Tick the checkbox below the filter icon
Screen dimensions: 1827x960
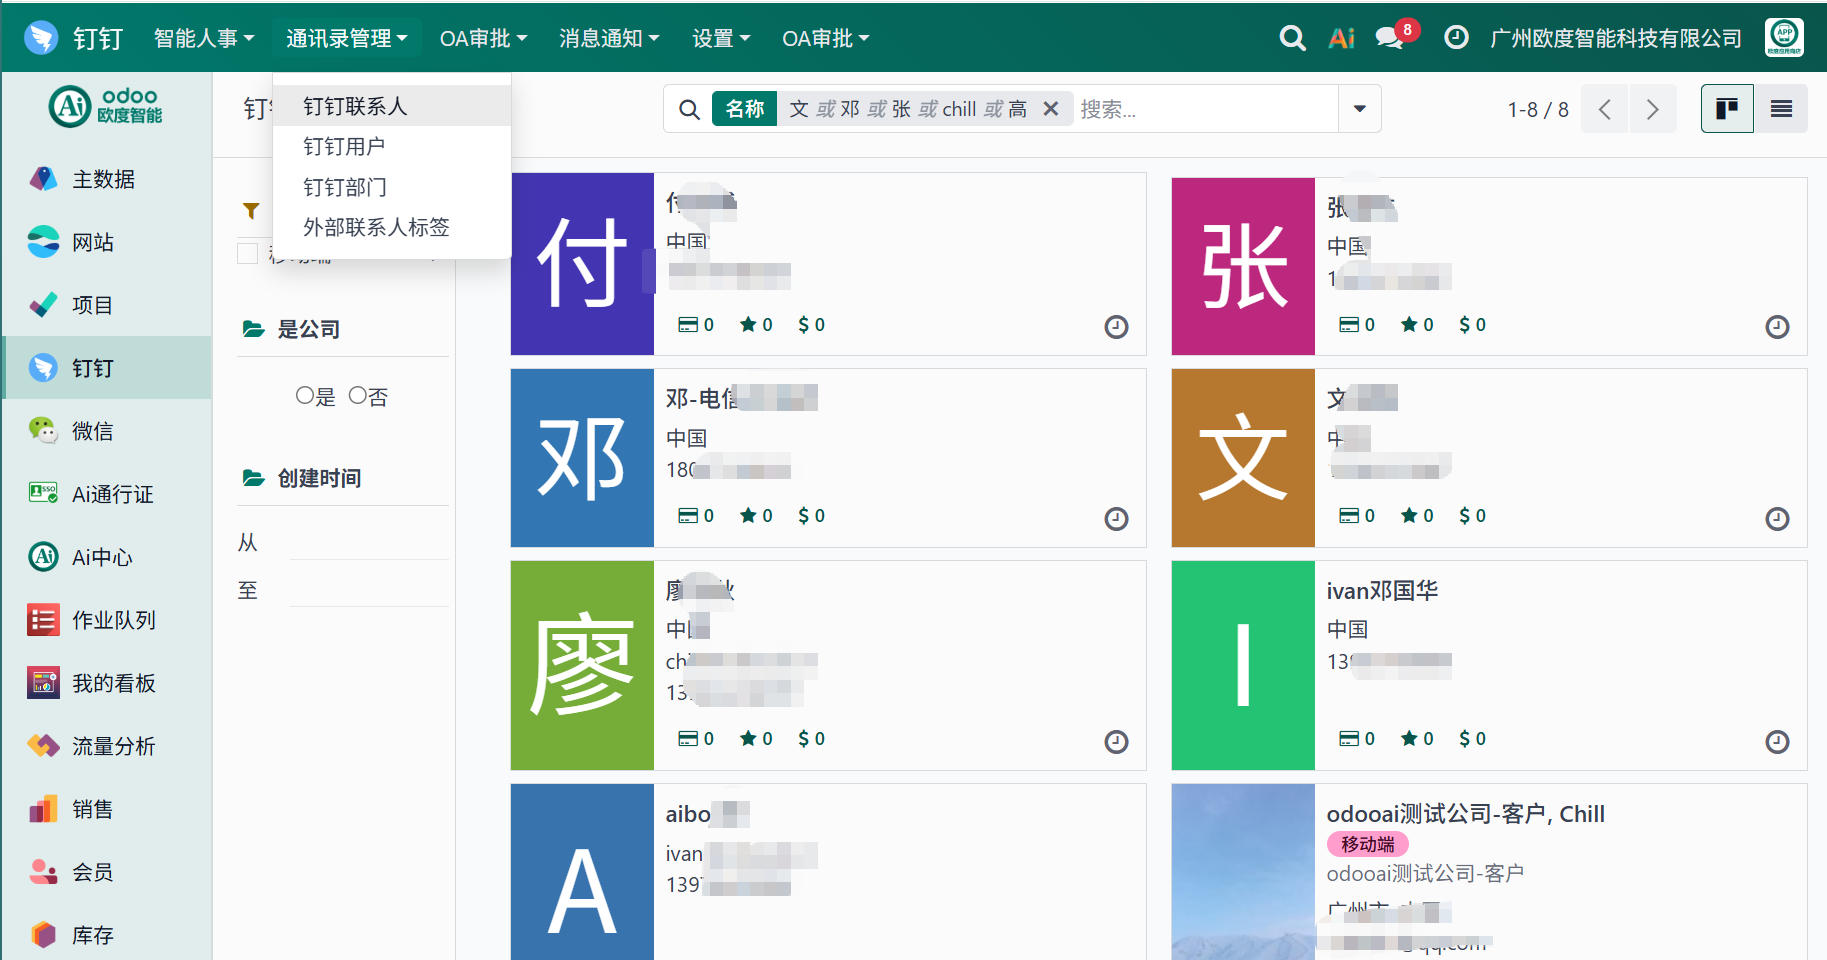pos(248,254)
